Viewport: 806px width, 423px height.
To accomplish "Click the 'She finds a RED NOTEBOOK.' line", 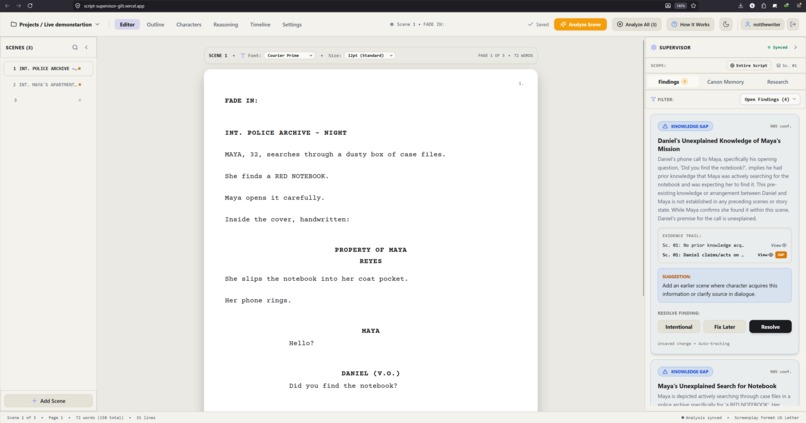I will tap(277, 176).
